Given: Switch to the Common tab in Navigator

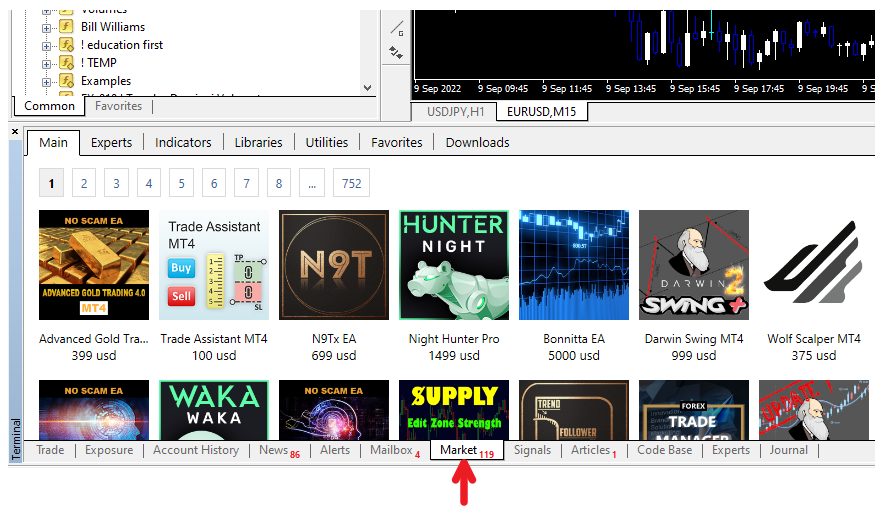Looking at the screenshot, I should [49, 106].
